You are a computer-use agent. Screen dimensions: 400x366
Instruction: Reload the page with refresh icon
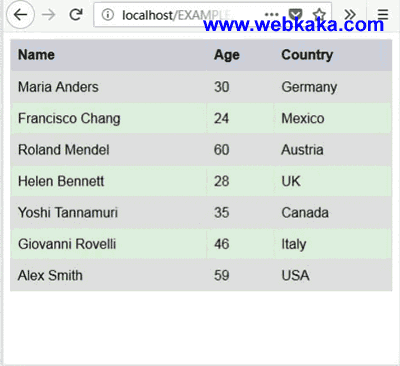76,14
